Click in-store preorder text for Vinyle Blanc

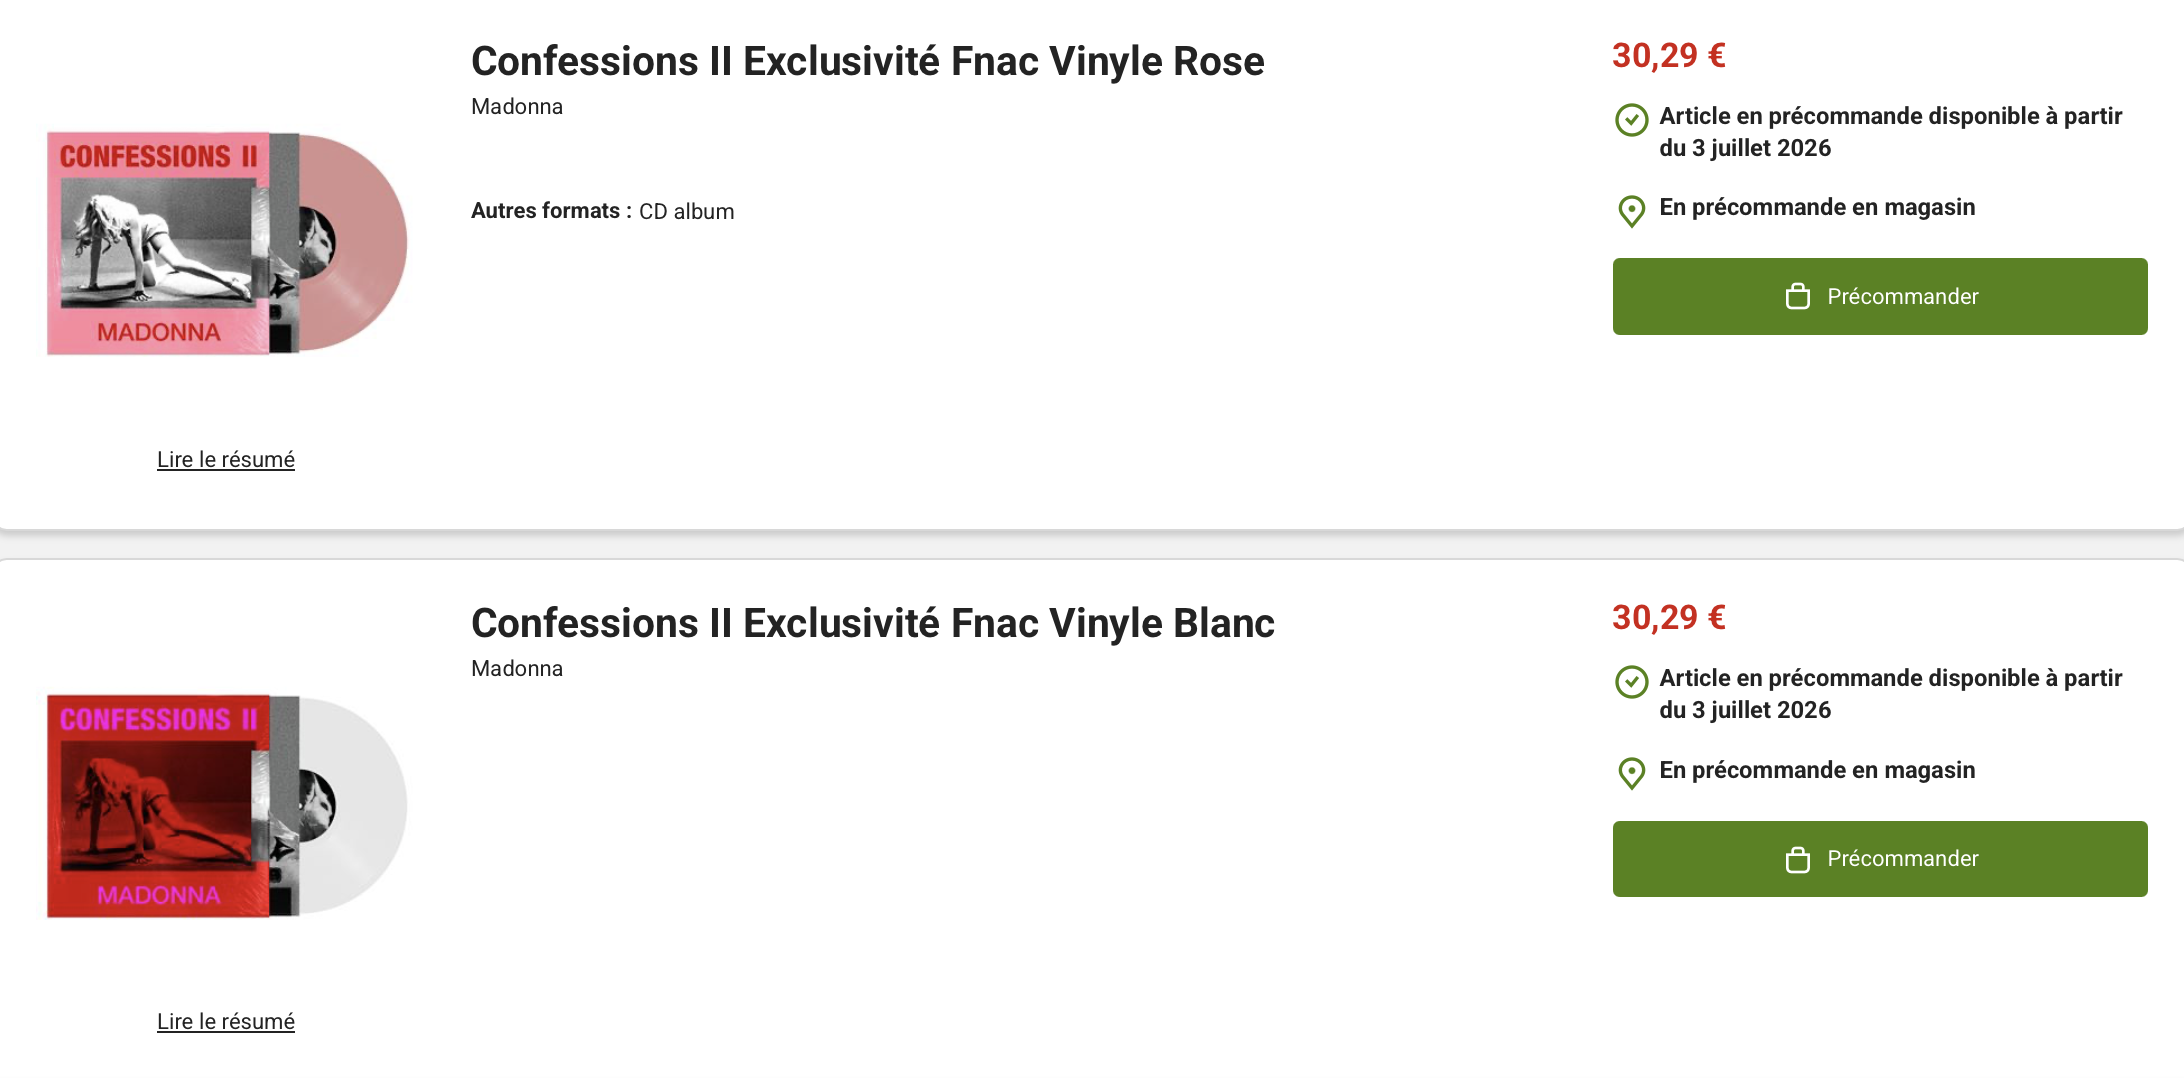[1817, 770]
